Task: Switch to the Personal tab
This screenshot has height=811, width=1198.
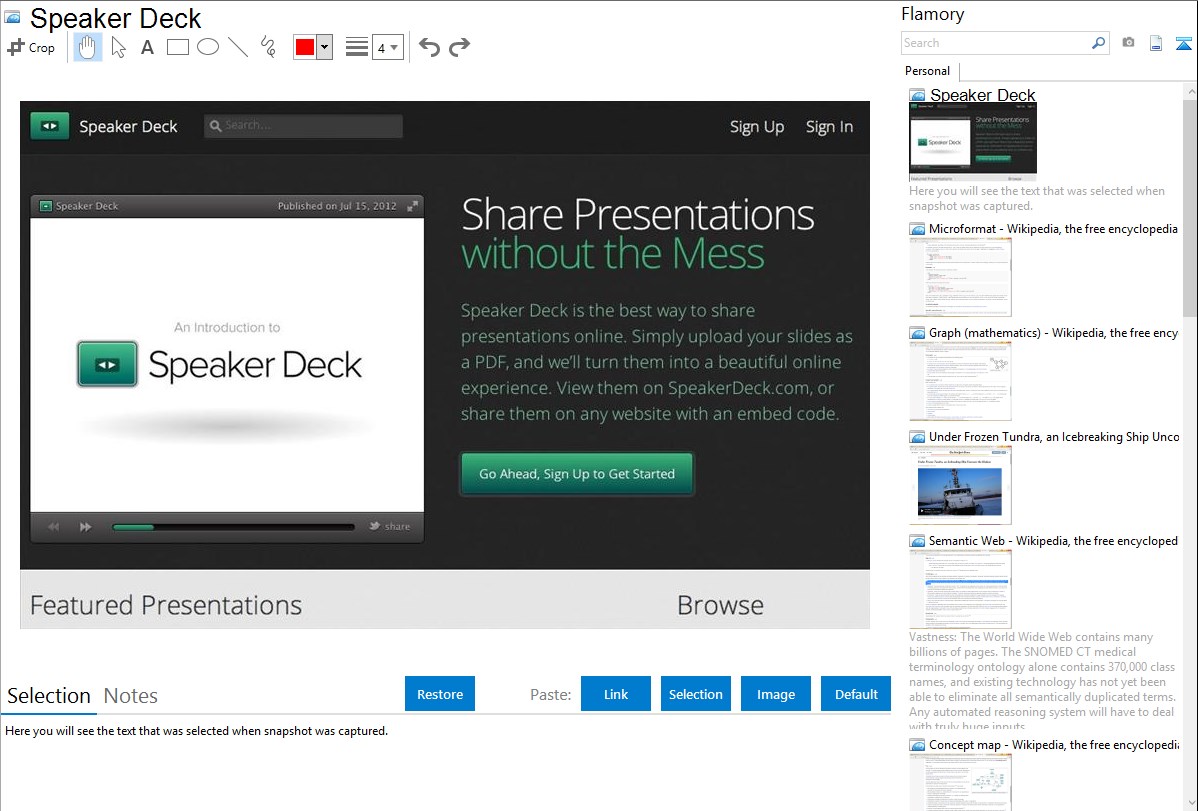Action: click(928, 71)
